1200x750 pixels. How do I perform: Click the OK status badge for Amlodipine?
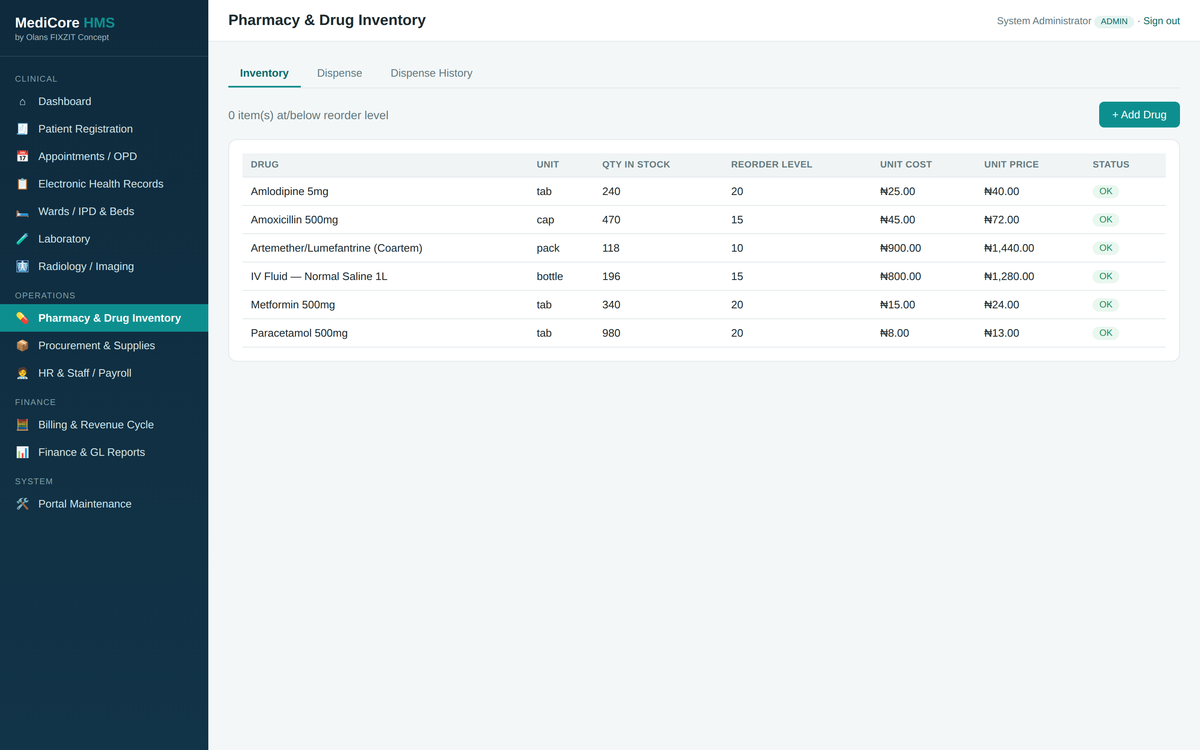(1105, 191)
